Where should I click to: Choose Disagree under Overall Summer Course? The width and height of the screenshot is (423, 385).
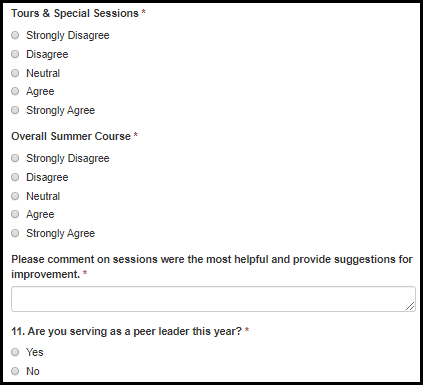tap(15, 177)
